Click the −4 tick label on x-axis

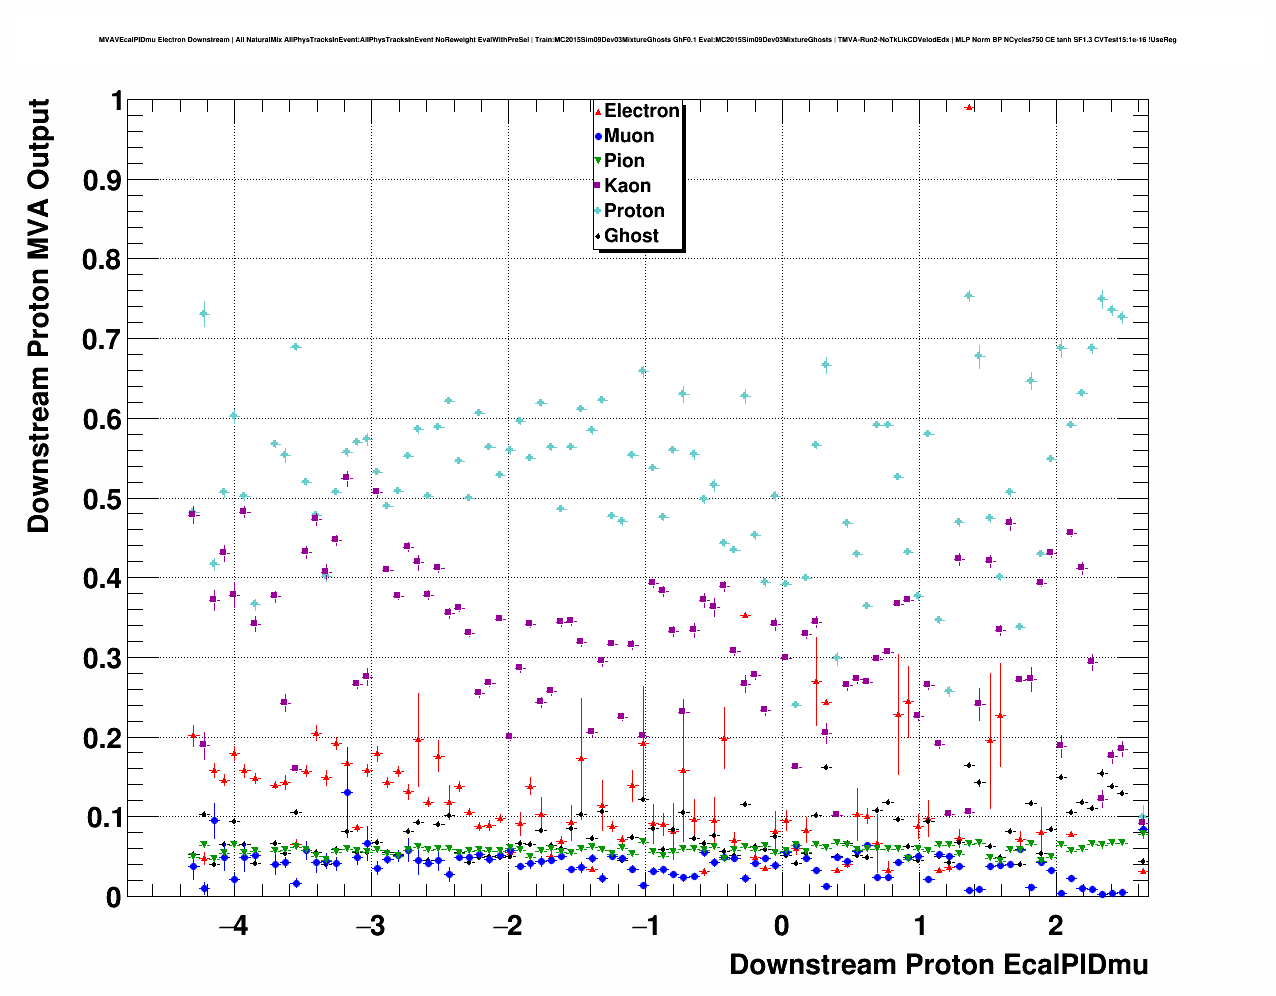(232, 926)
